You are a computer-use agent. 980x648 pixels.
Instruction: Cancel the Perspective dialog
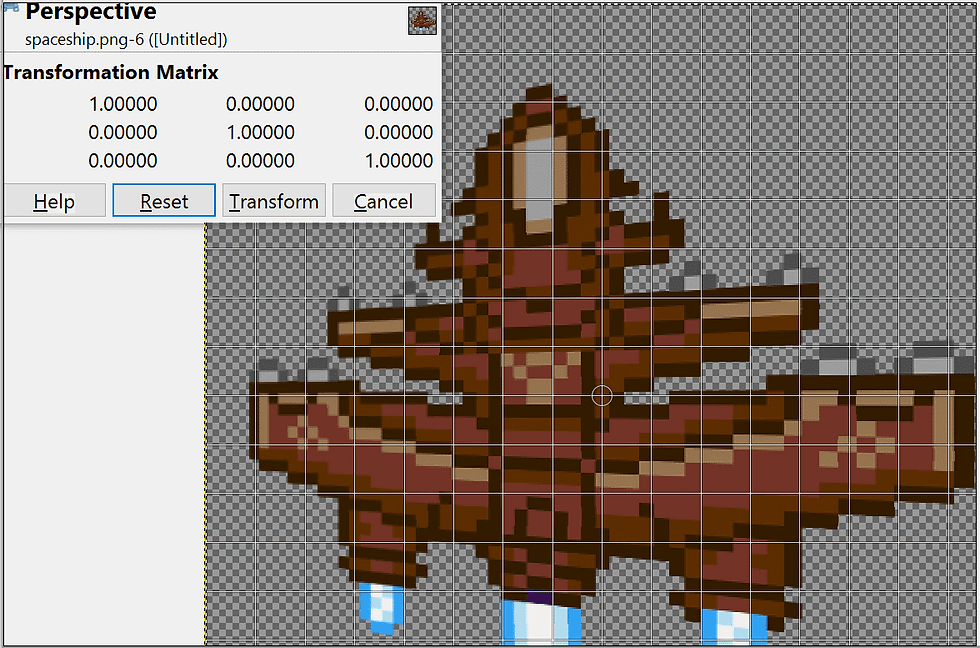coord(383,201)
